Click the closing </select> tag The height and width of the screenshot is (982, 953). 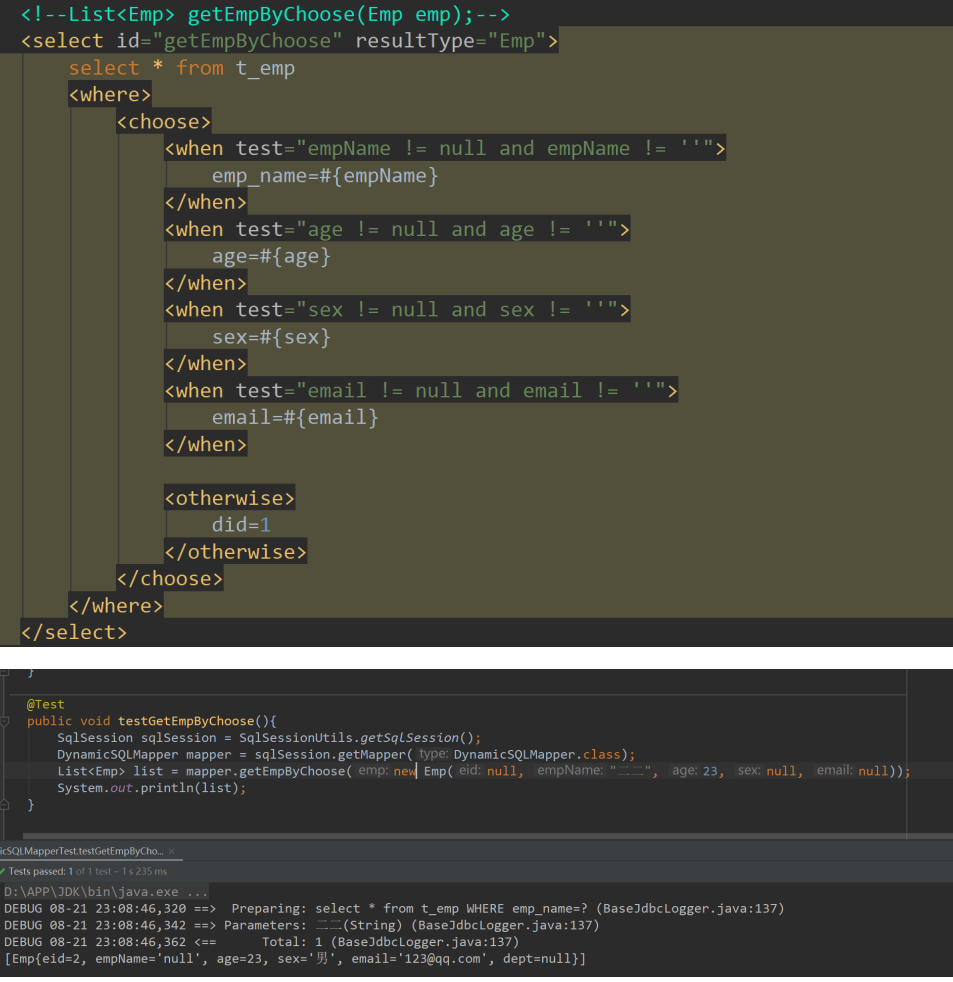tap(74, 633)
